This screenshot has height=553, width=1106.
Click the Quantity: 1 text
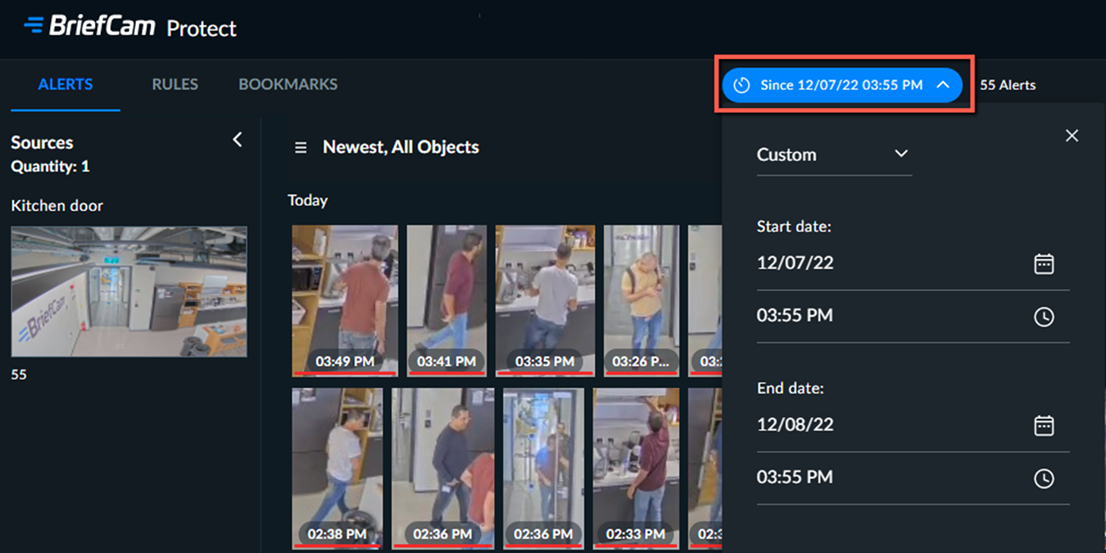click(x=50, y=167)
